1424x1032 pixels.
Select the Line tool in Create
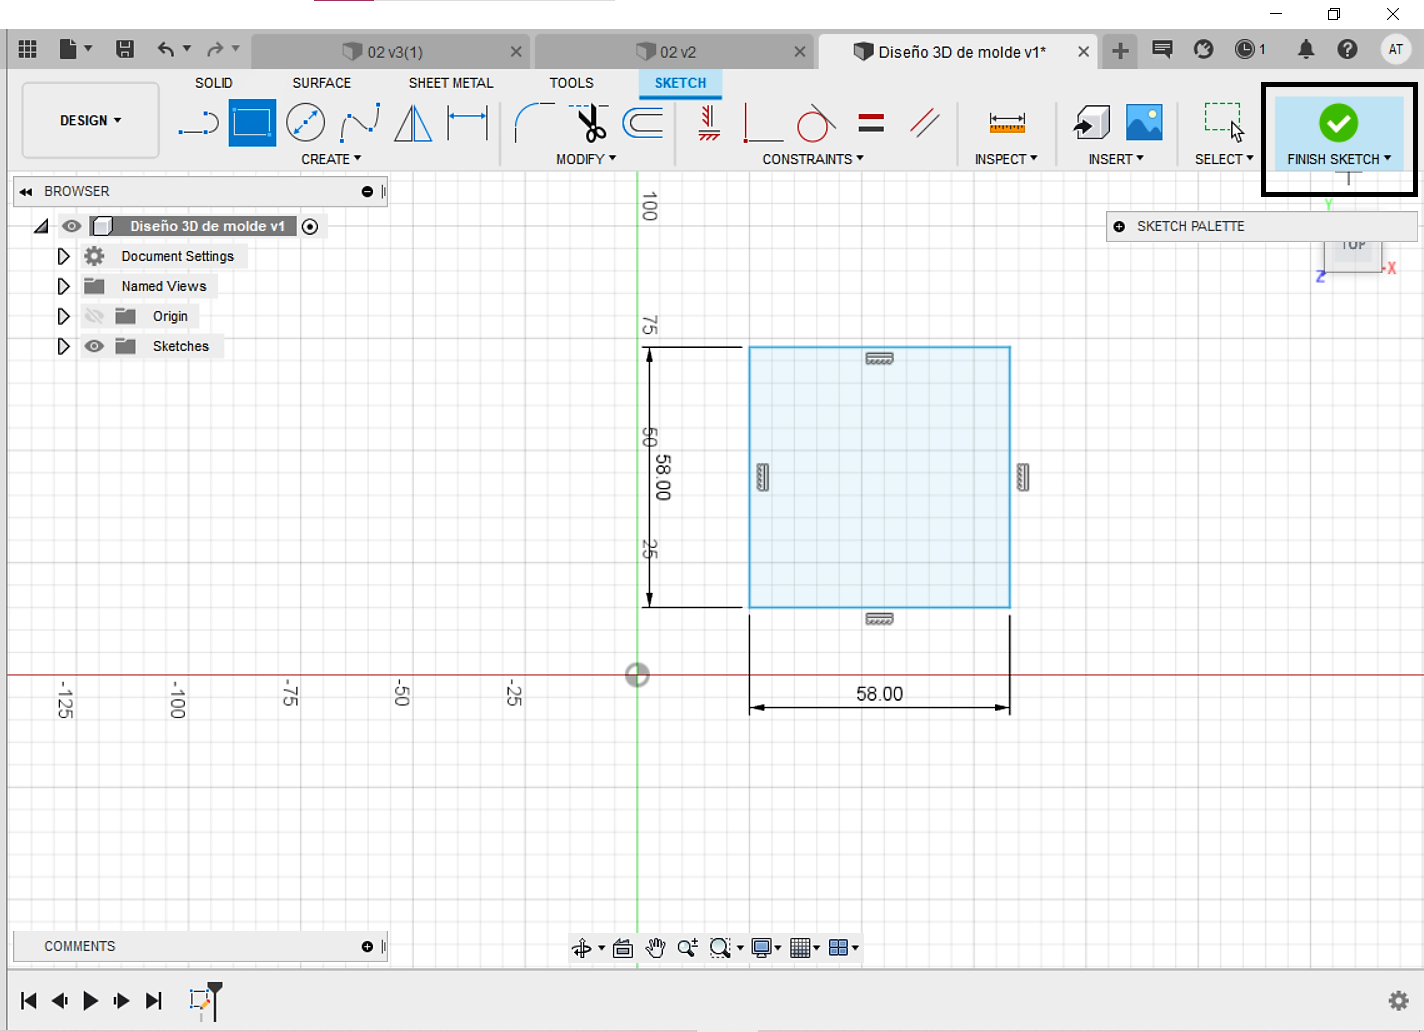coord(198,124)
